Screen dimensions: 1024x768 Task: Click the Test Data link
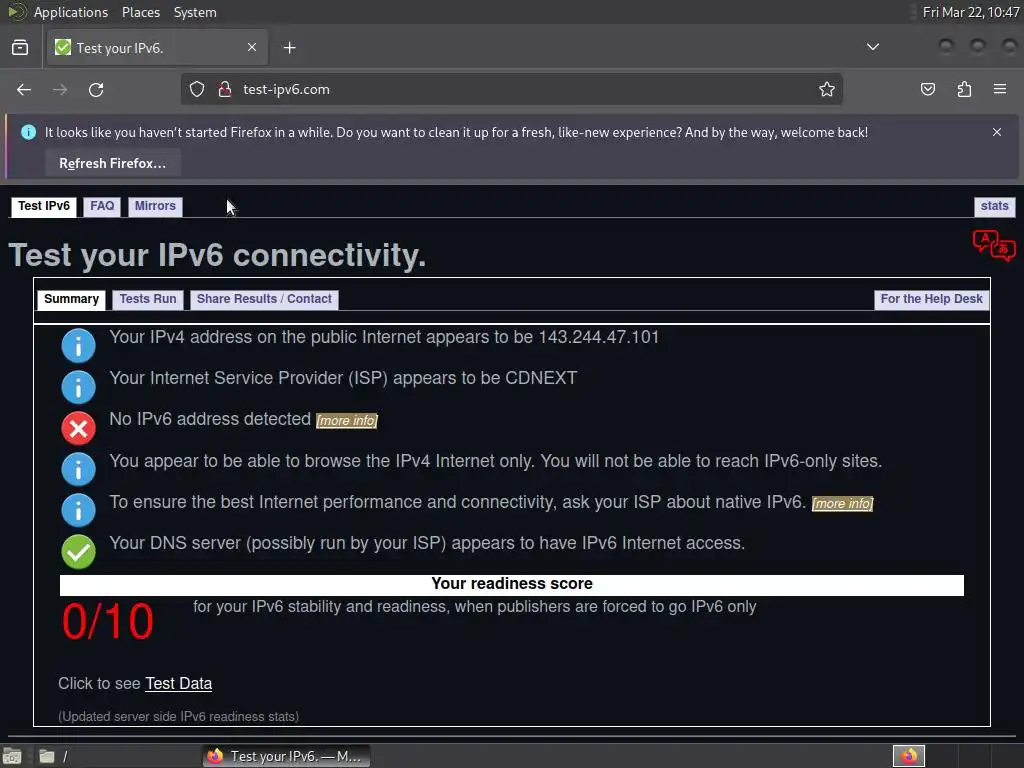click(178, 684)
